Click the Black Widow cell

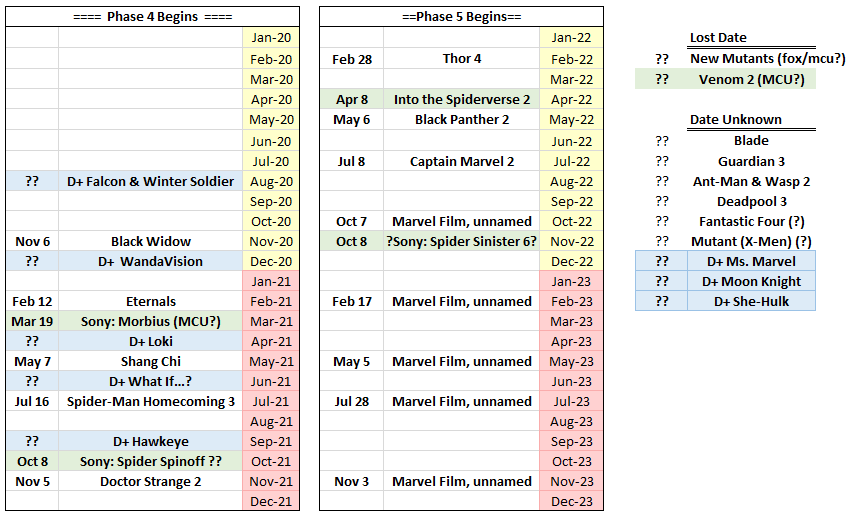tap(150, 241)
